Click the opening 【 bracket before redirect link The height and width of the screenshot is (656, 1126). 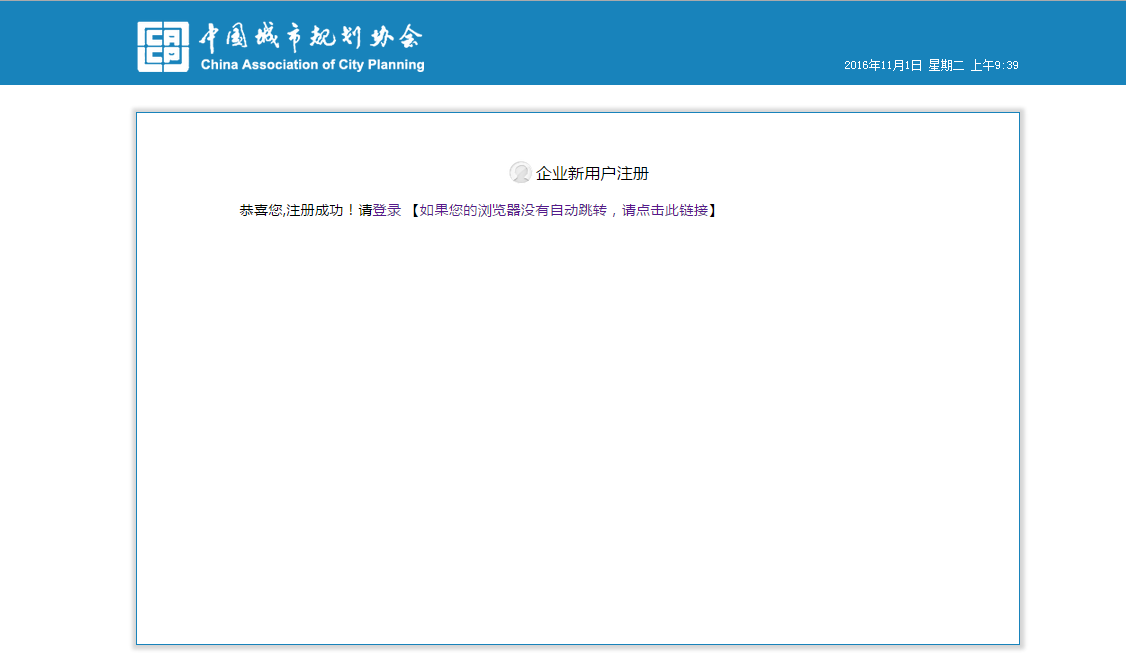coord(412,211)
